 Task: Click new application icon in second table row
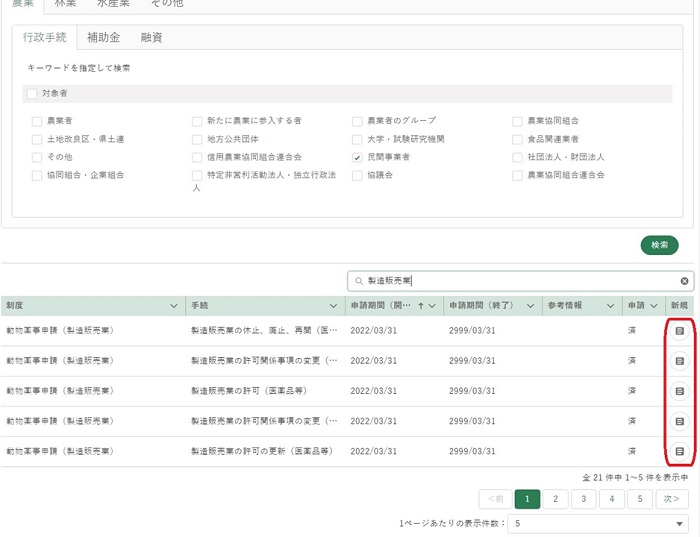[679, 360]
